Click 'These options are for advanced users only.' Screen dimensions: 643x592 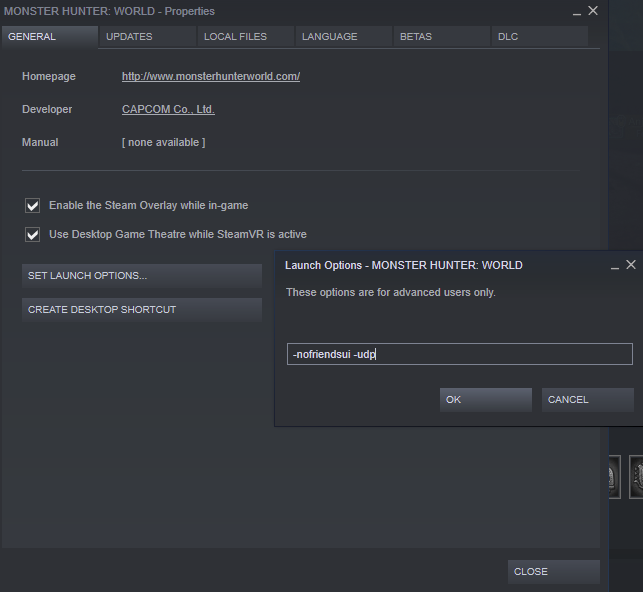point(391,292)
